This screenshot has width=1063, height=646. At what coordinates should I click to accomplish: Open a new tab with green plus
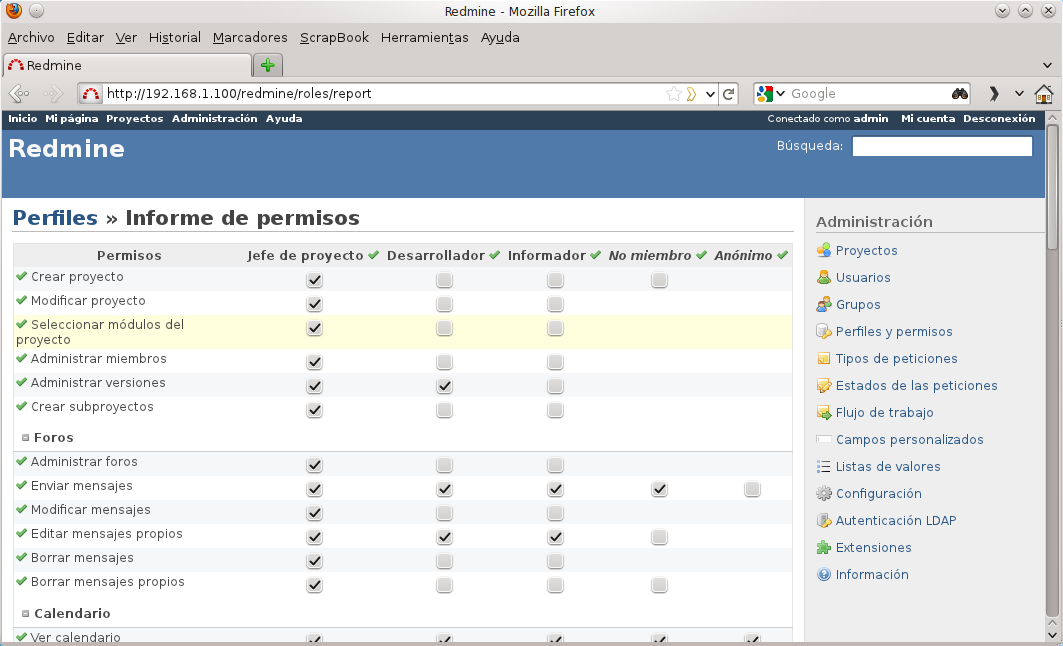(x=268, y=65)
